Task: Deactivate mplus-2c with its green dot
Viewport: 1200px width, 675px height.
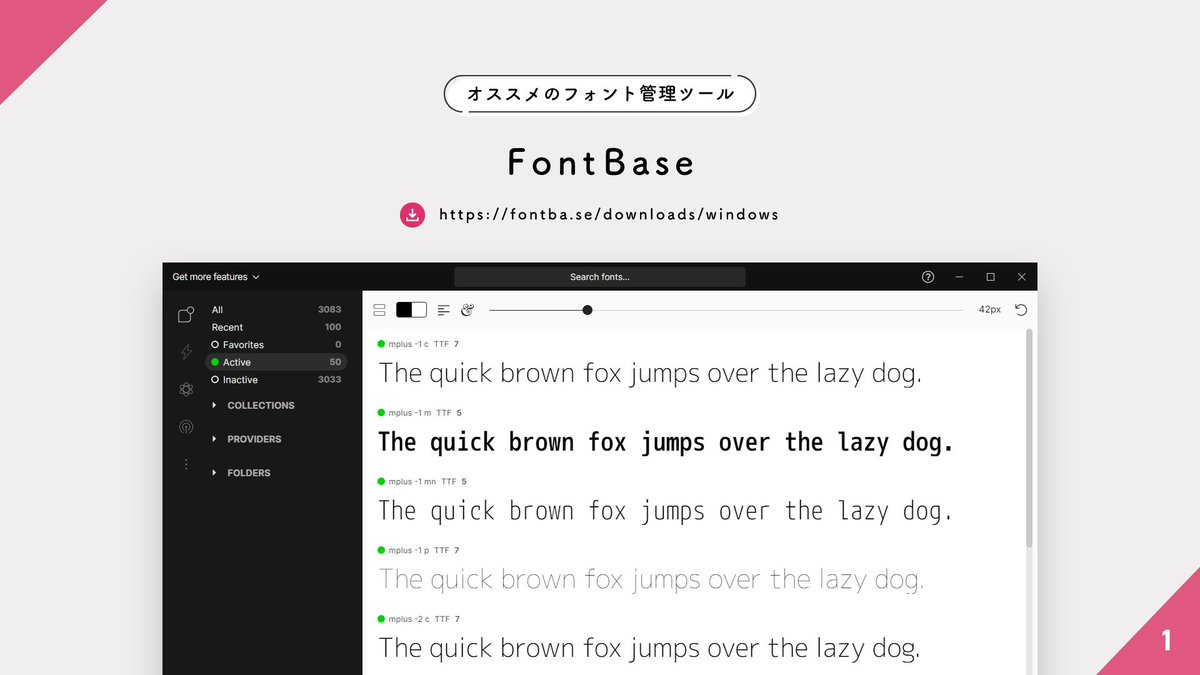Action: point(381,619)
